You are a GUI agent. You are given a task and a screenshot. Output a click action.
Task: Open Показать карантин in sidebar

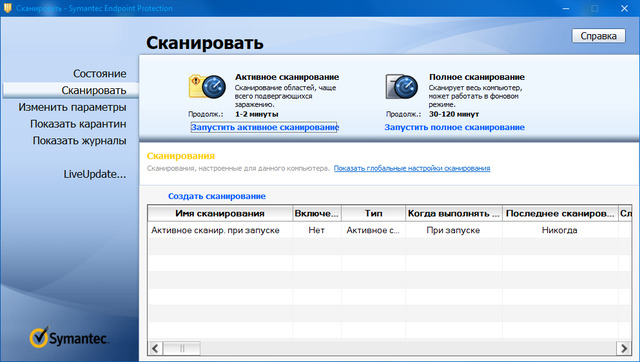pos(78,124)
